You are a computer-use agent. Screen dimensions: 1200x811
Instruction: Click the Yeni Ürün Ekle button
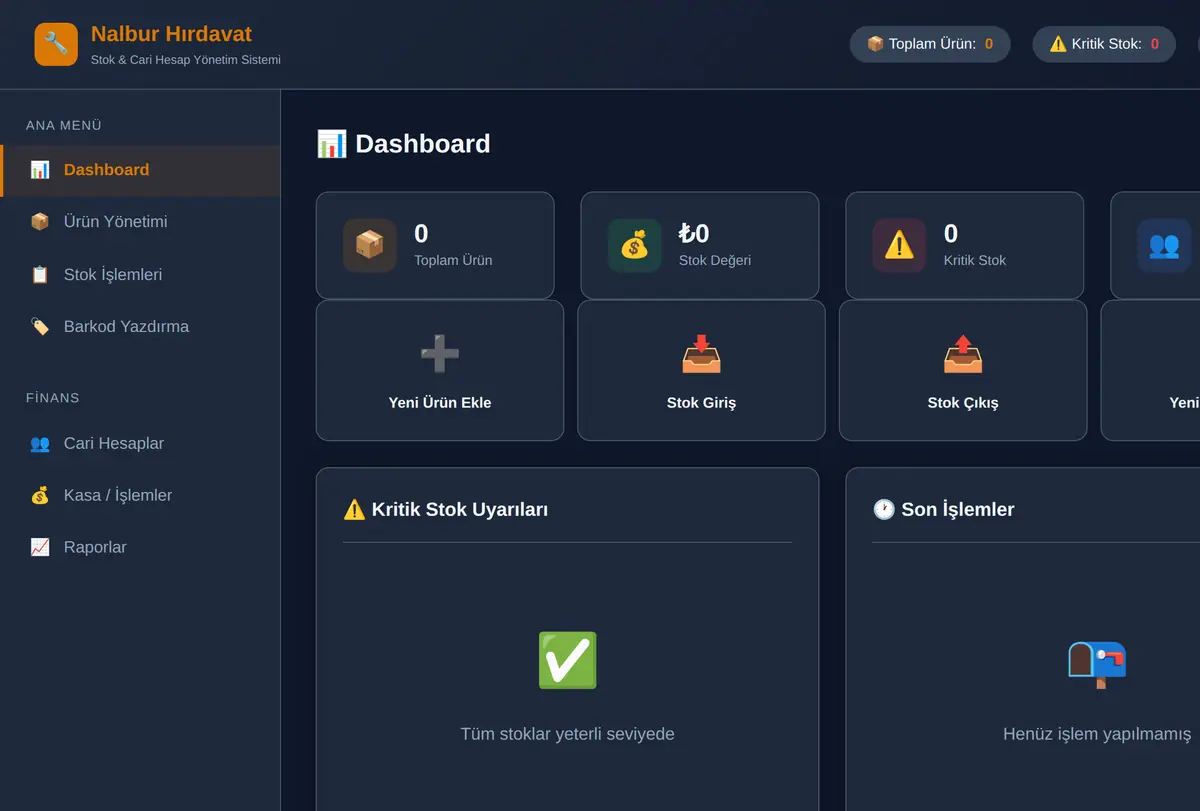click(440, 370)
